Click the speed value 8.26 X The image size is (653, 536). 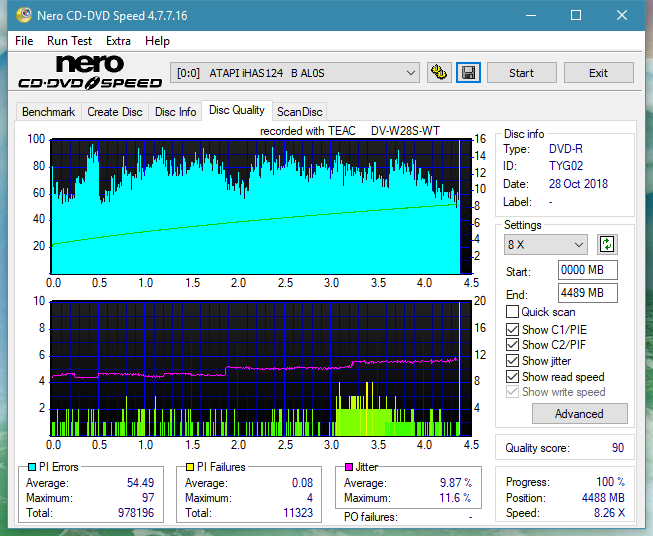pos(609,513)
